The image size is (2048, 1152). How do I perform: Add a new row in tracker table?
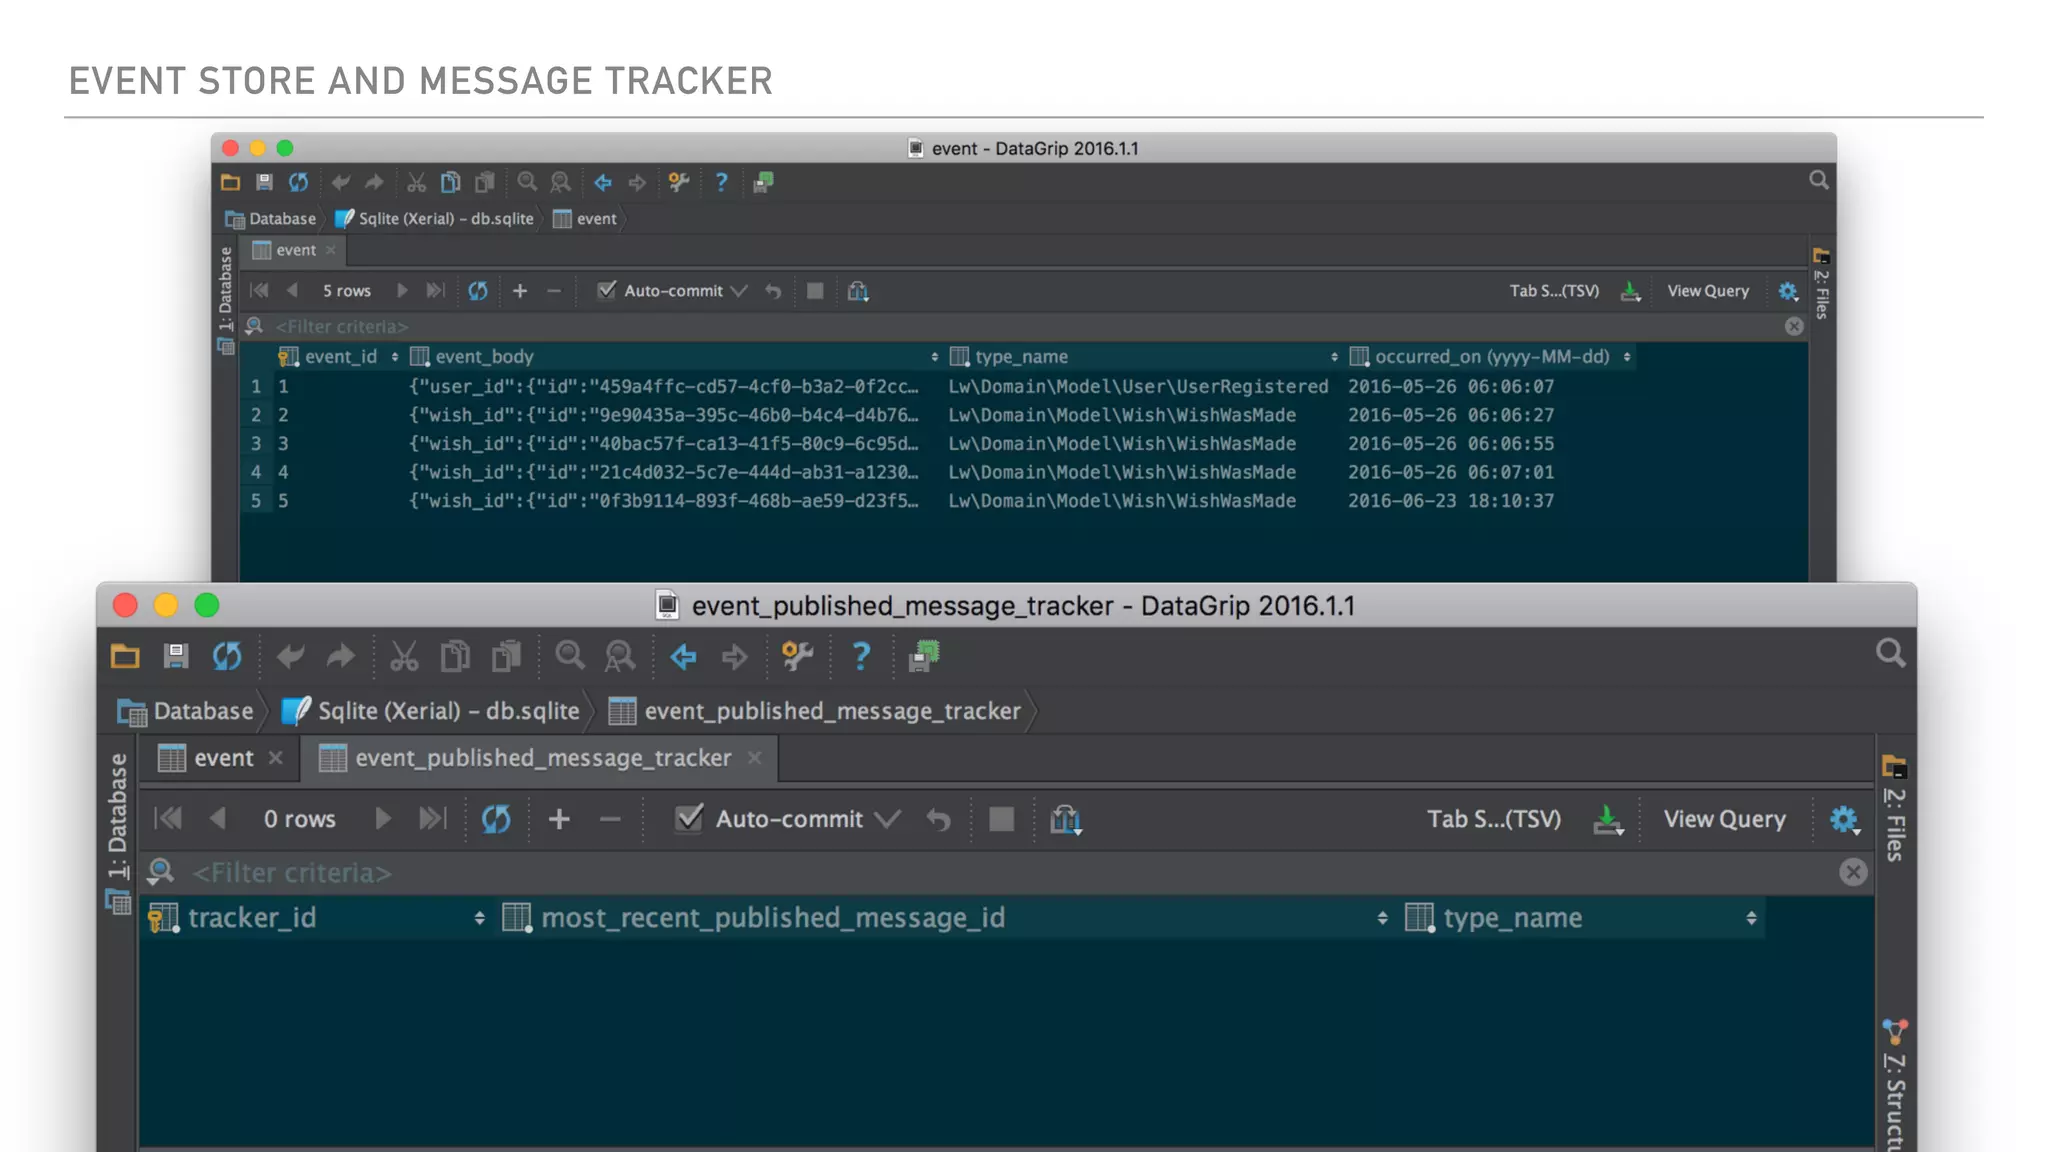(559, 819)
